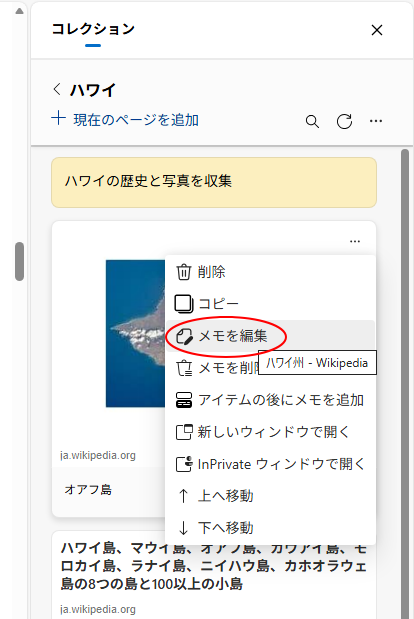Open the yellow note ハワイの歴史と写真を収集
This screenshot has height=619, width=414.
point(214,182)
